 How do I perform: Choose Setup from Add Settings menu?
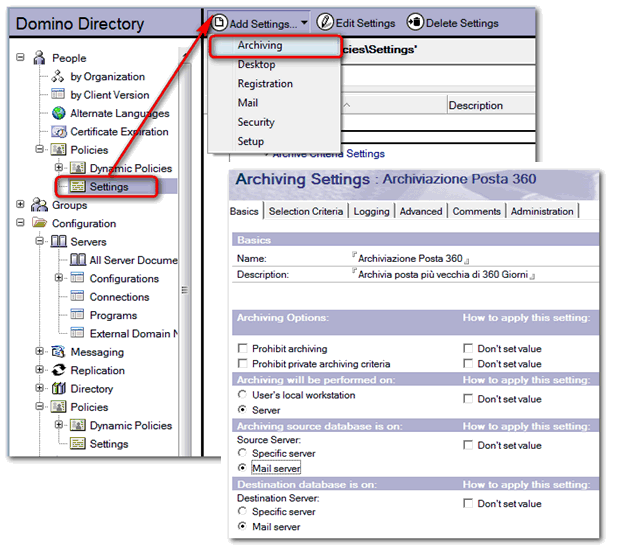click(274, 141)
